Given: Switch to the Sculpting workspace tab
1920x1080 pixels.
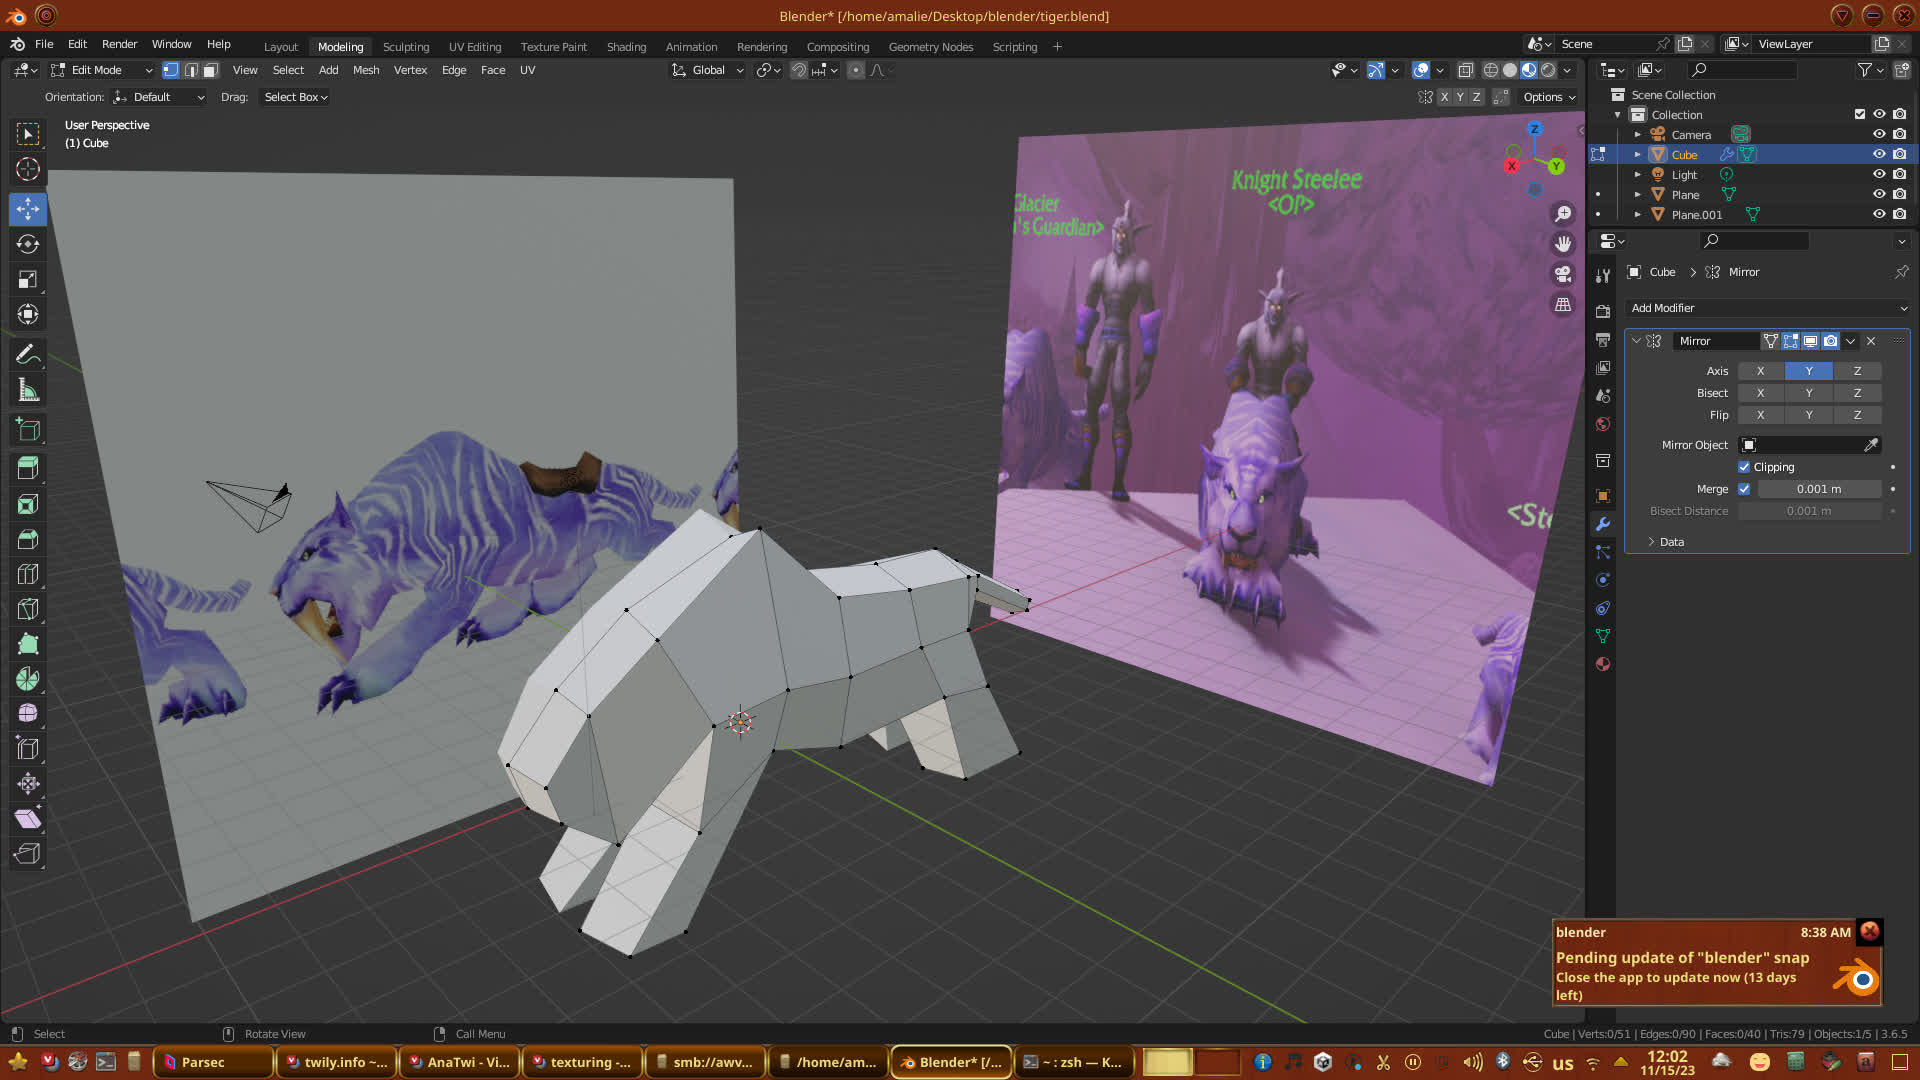Looking at the screenshot, I should [406, 47].
